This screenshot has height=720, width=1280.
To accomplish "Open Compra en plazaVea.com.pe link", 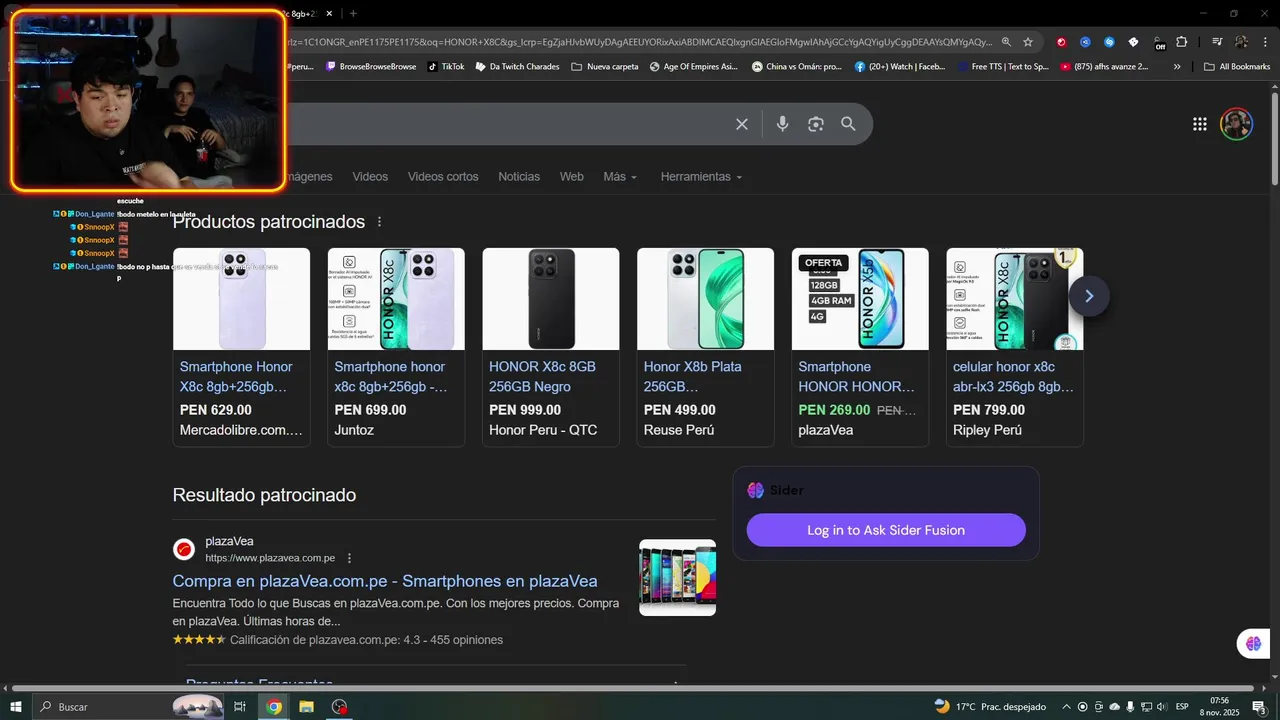I will (385, 581).
